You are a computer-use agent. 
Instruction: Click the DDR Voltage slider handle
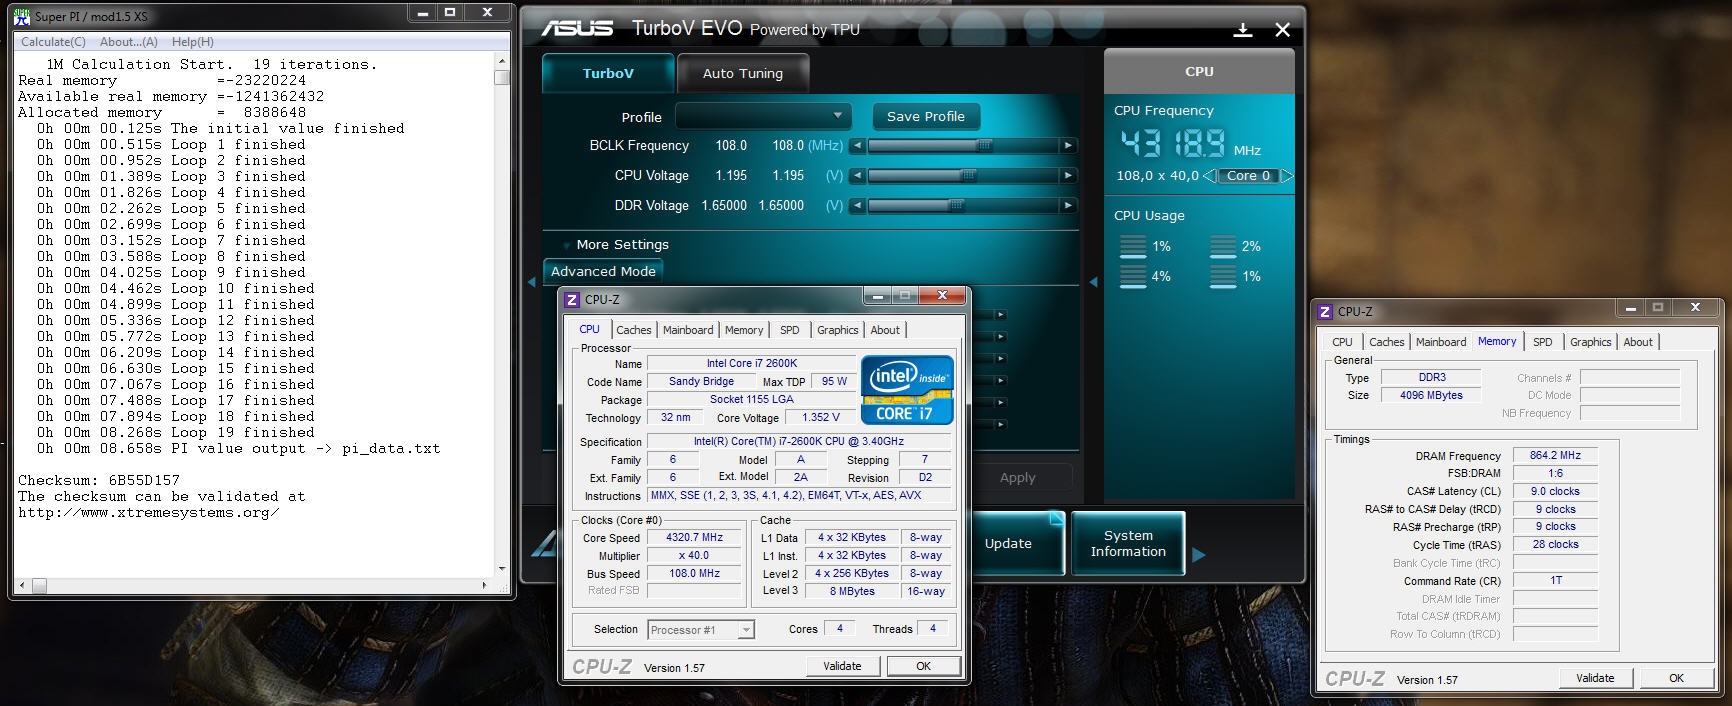click(956, 206)
